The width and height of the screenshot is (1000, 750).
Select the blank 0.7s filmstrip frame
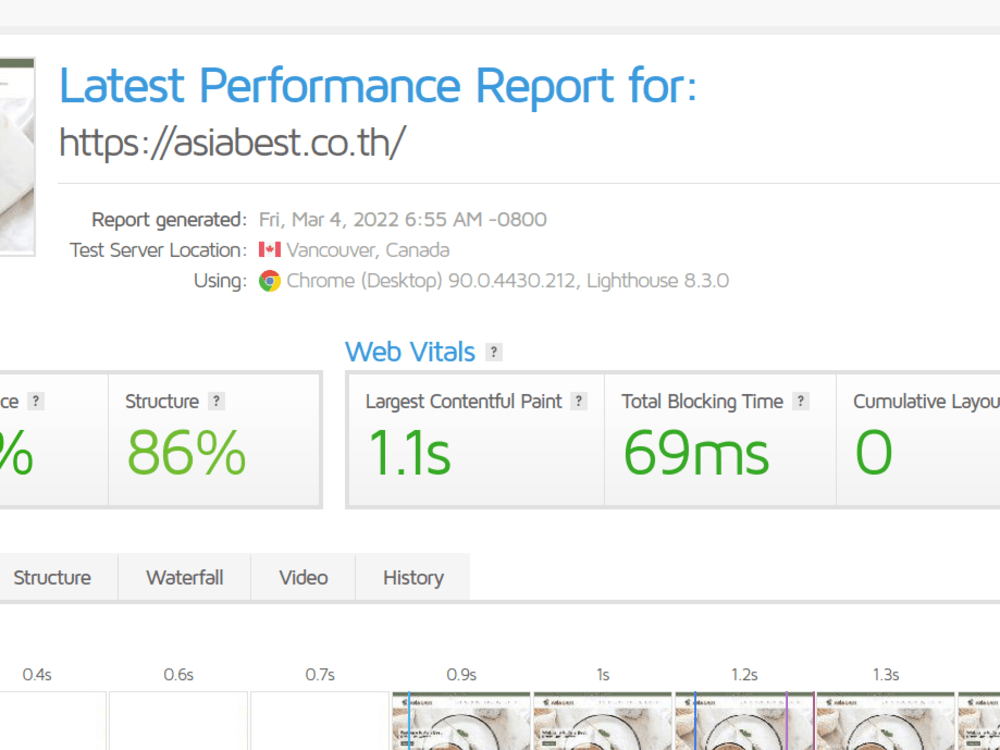pos(320,721)
